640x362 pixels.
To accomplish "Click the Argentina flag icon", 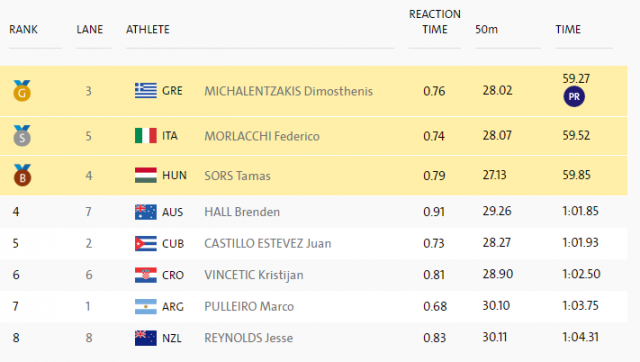I will [x=146, y=306].
